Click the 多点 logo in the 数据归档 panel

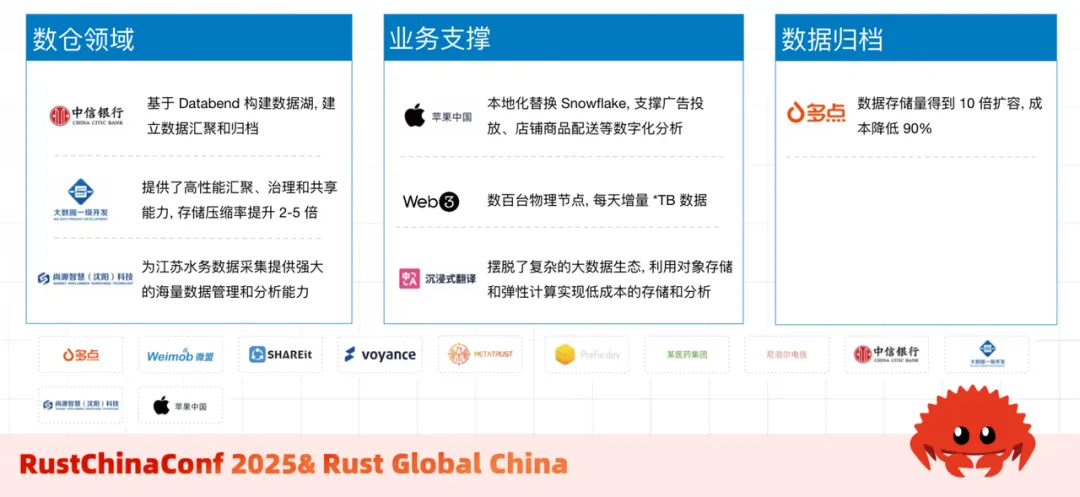(x=816, y=112)
